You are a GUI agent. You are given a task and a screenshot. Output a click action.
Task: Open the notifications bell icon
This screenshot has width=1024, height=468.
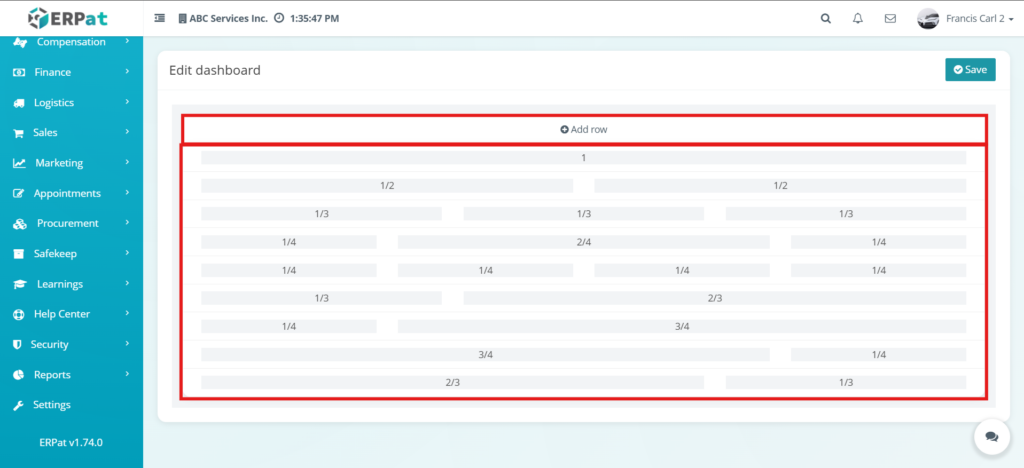858,19
